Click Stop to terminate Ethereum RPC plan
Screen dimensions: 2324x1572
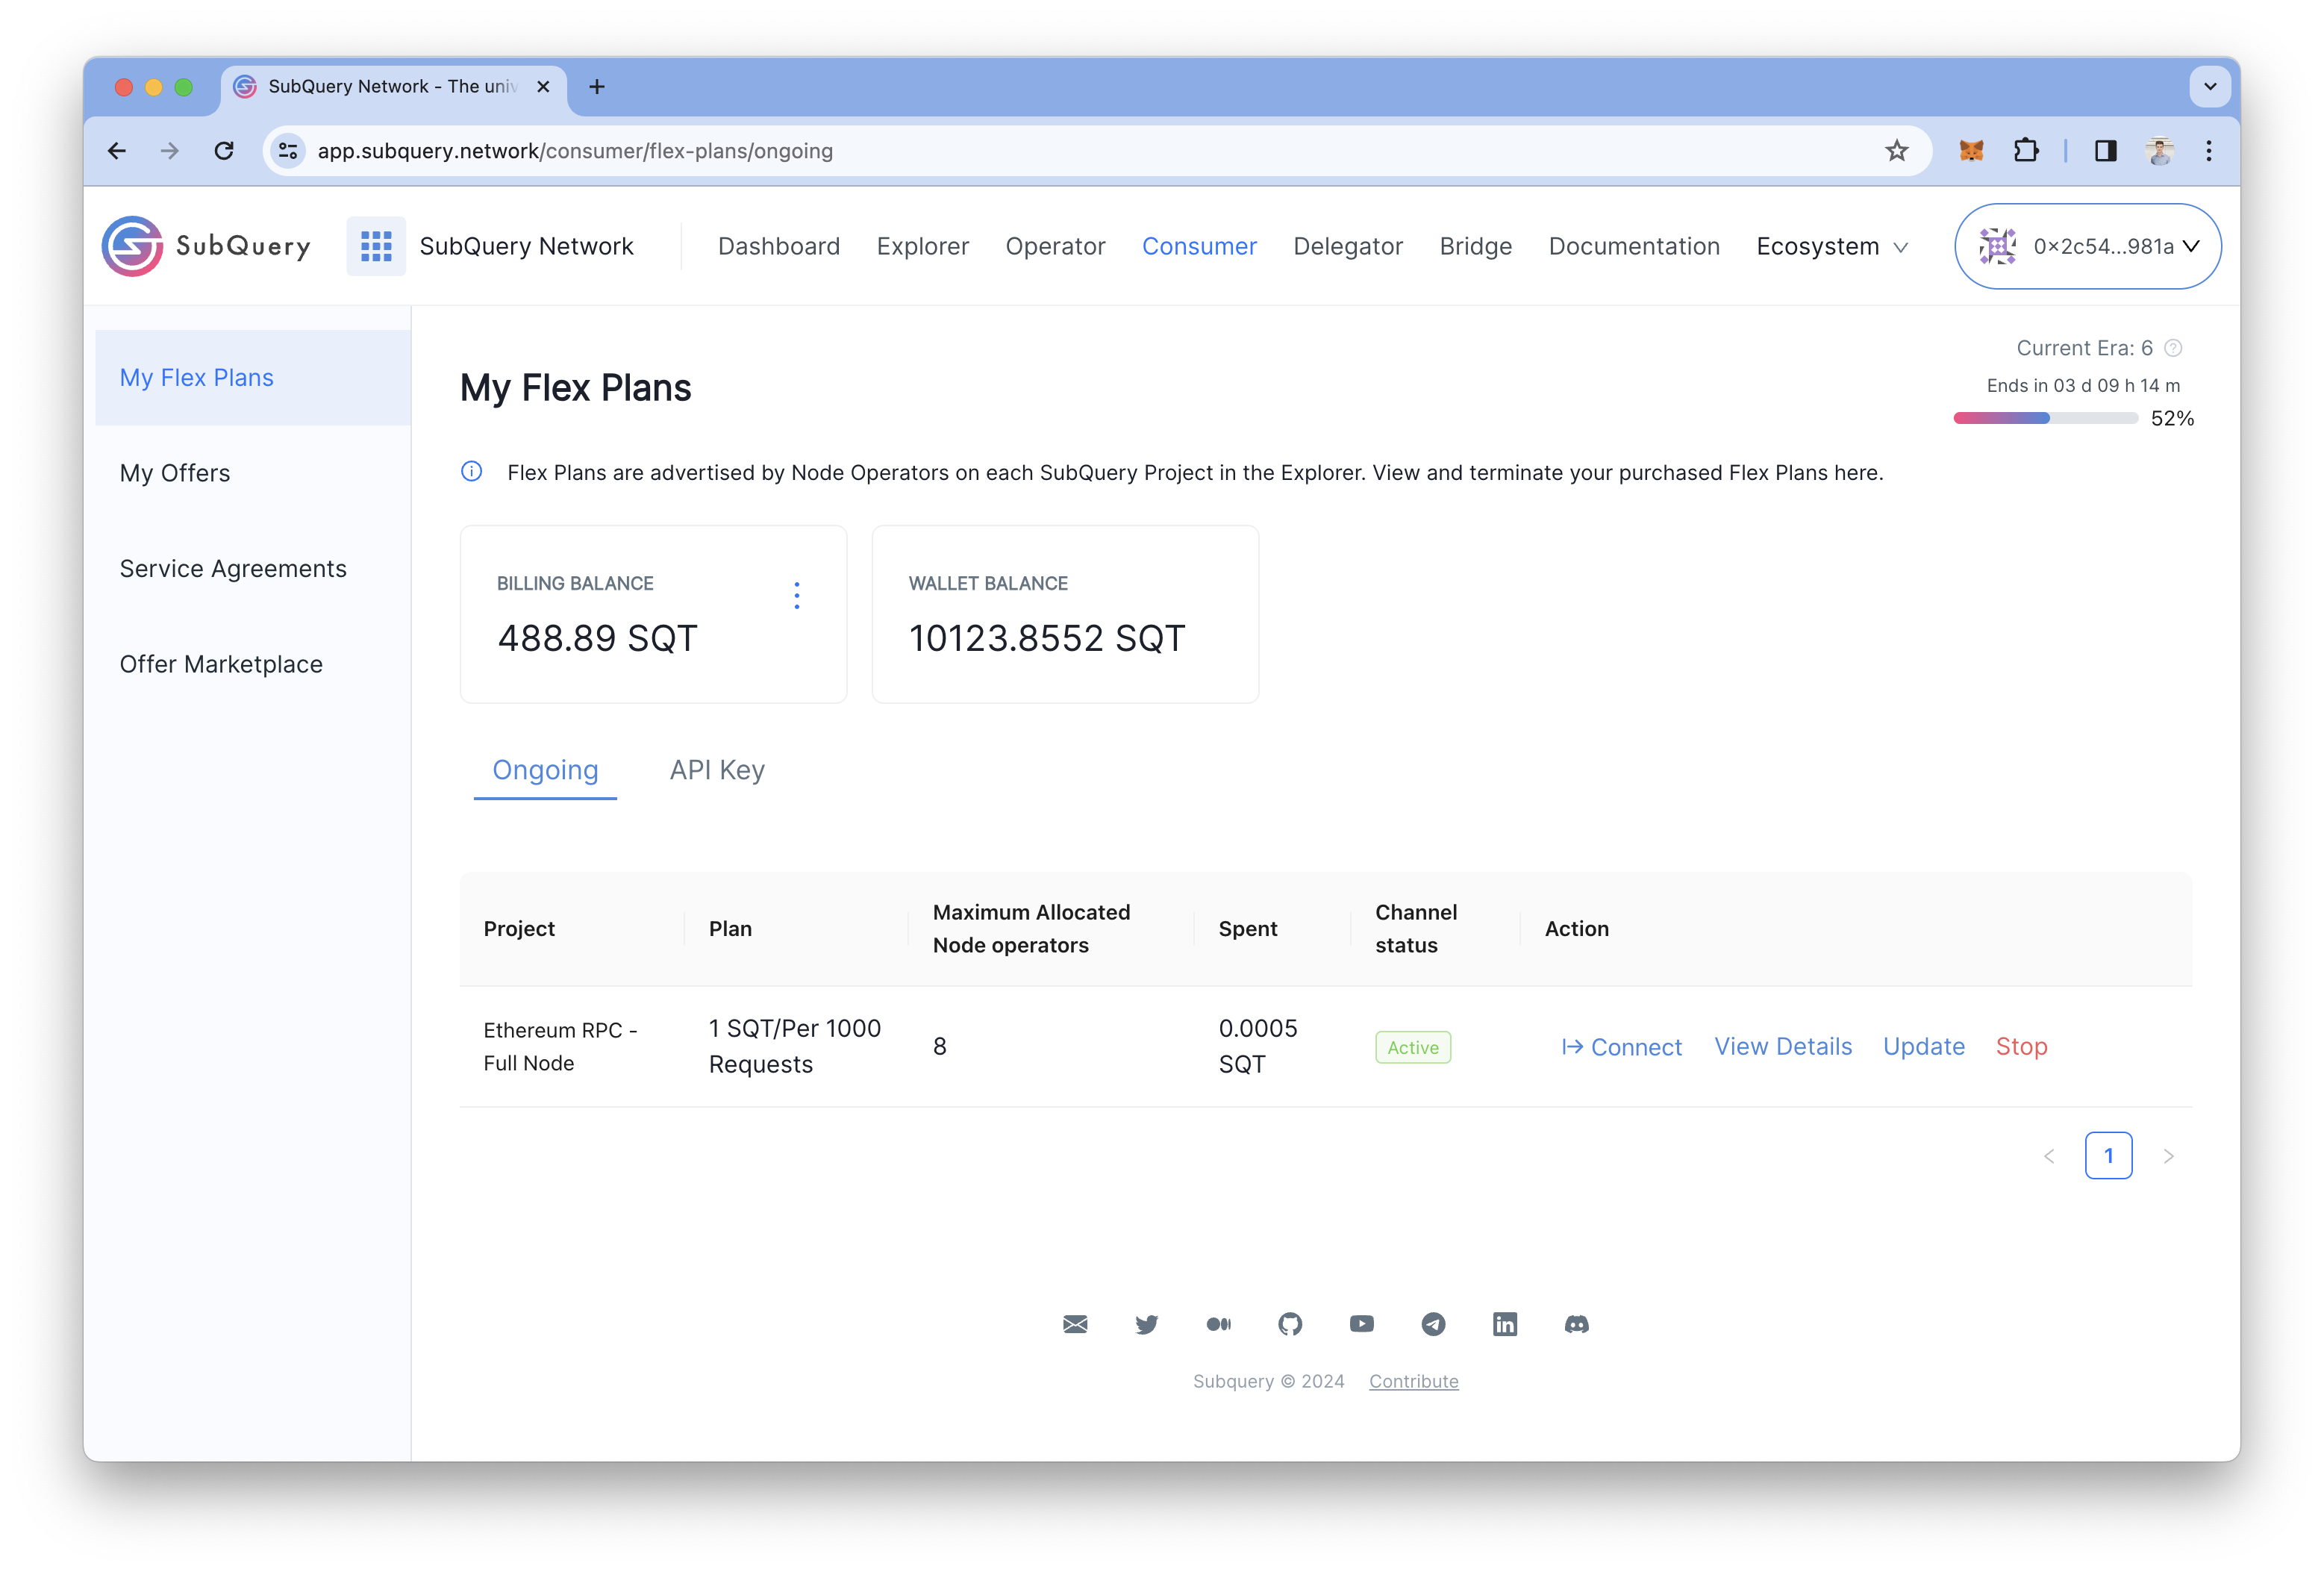[2020, 1046]
